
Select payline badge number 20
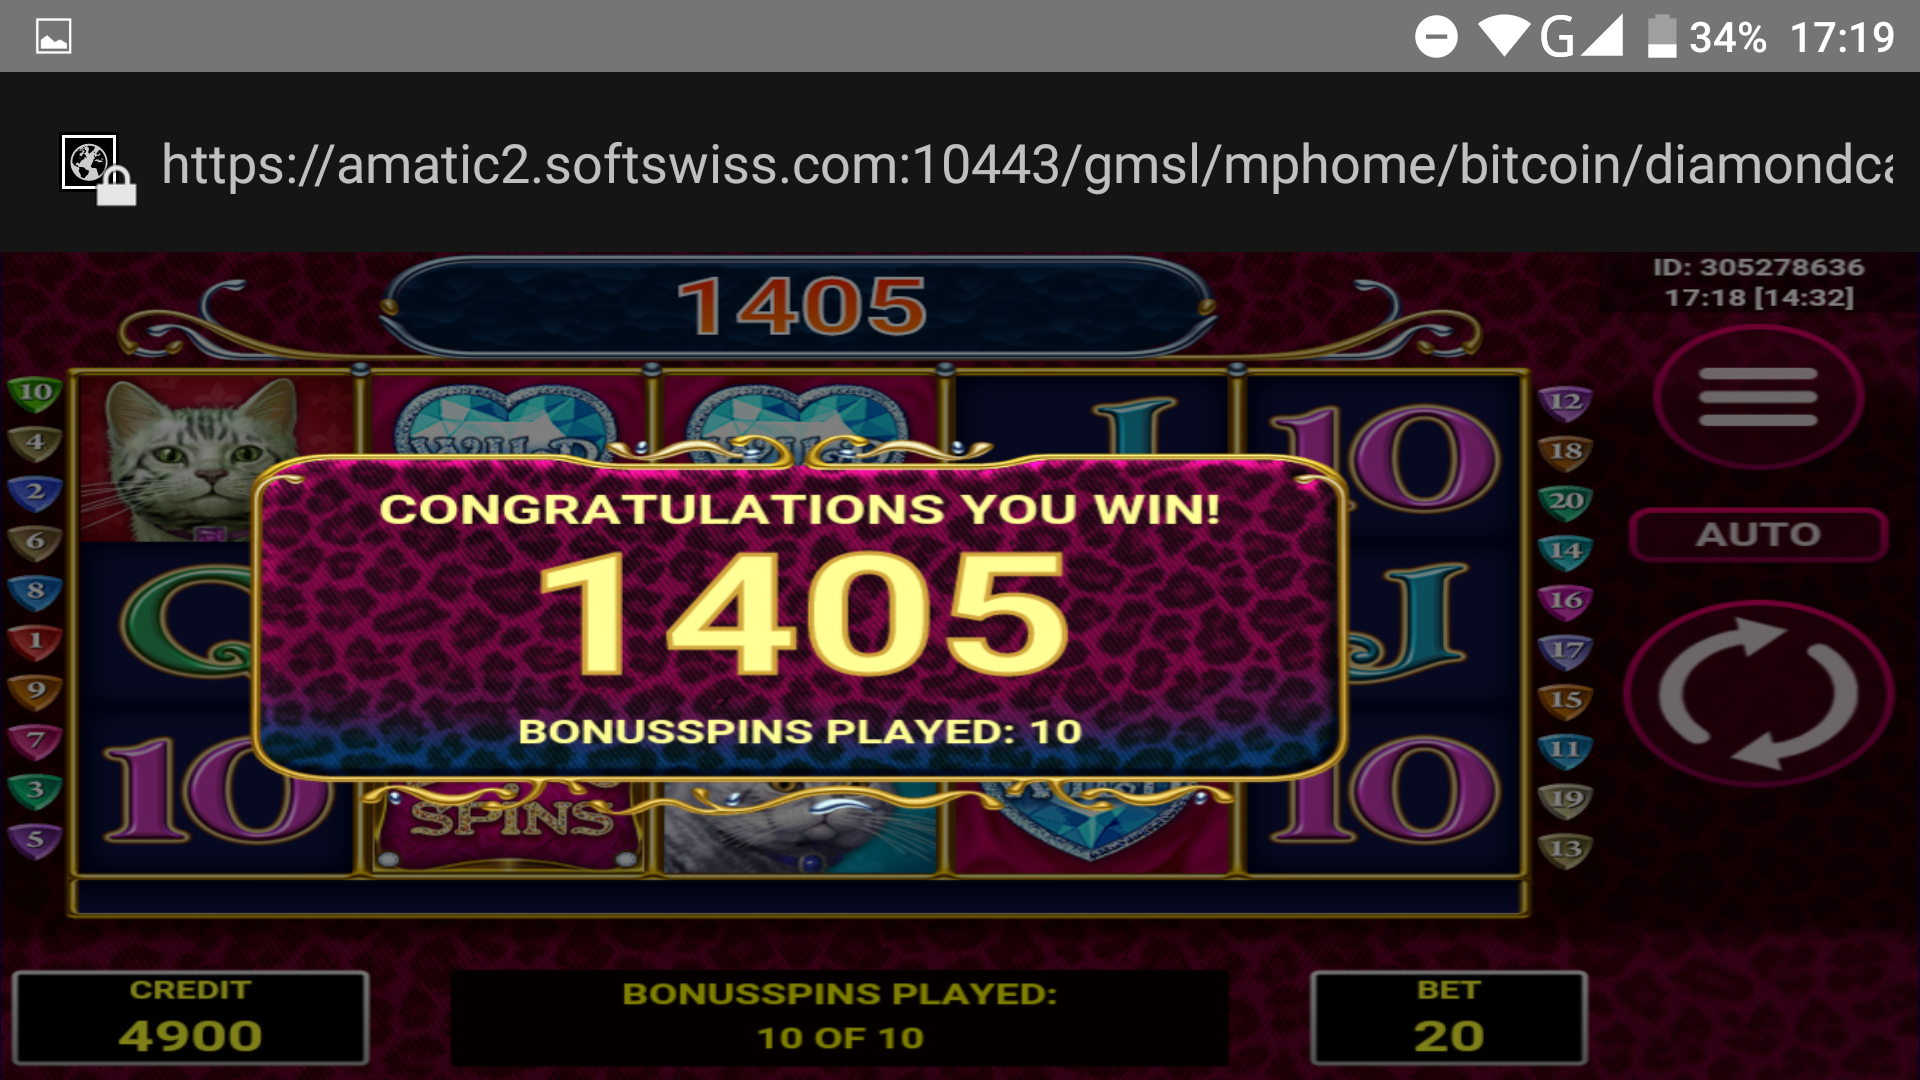pos(1565,501)
